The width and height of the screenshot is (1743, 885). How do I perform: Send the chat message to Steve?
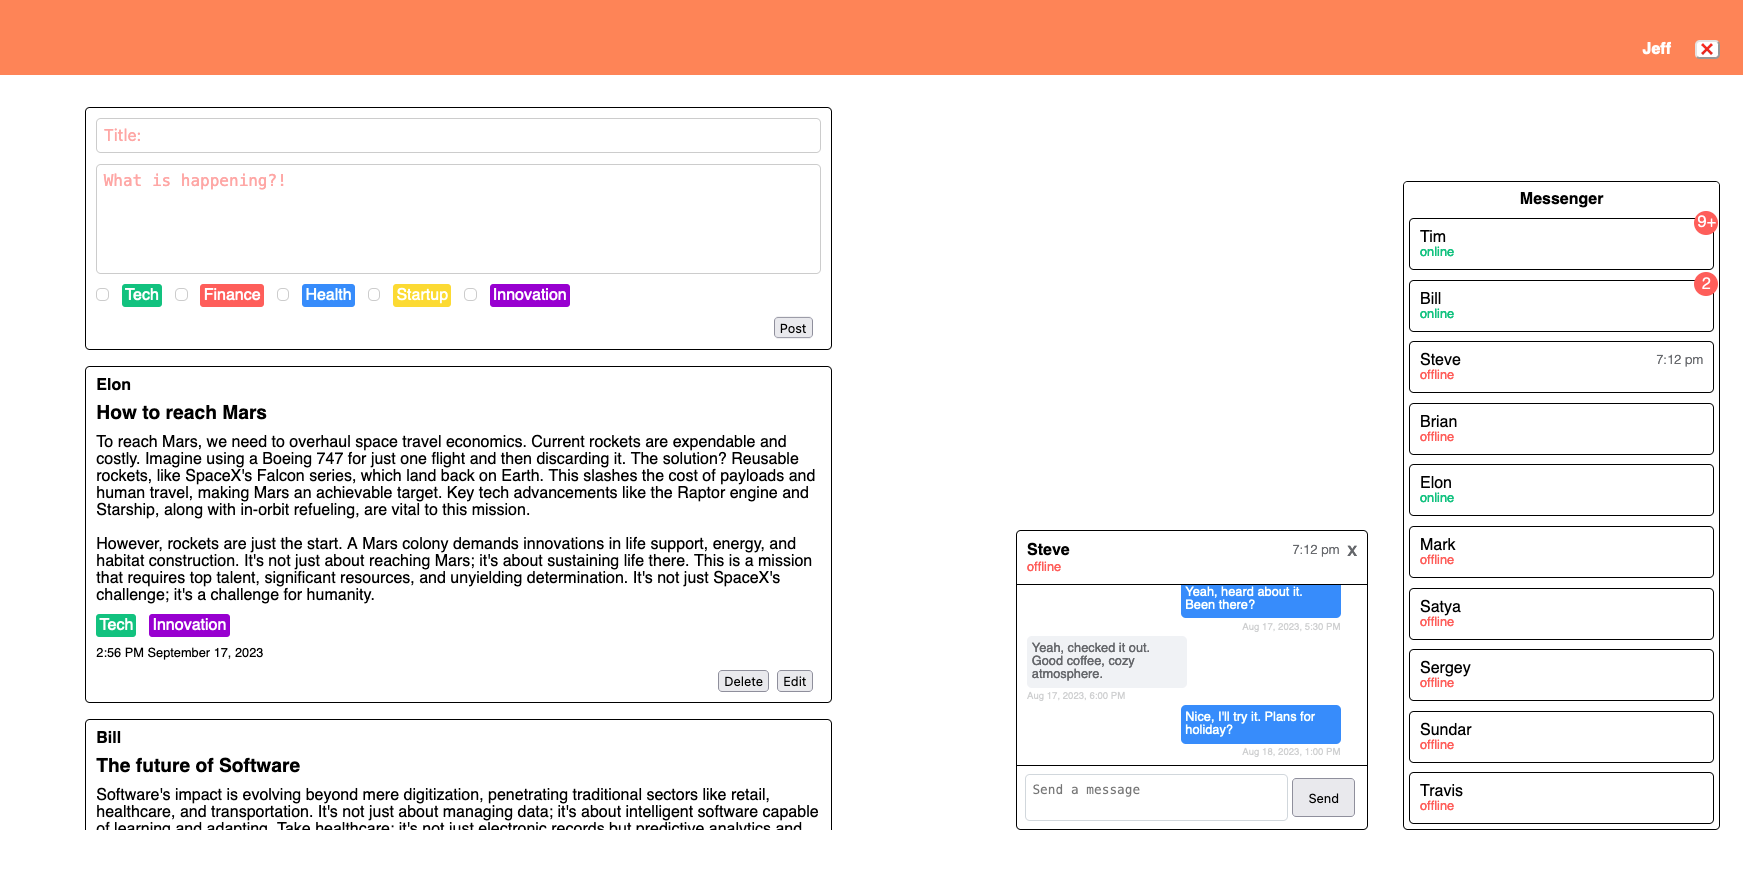[x=1322, y=798]
